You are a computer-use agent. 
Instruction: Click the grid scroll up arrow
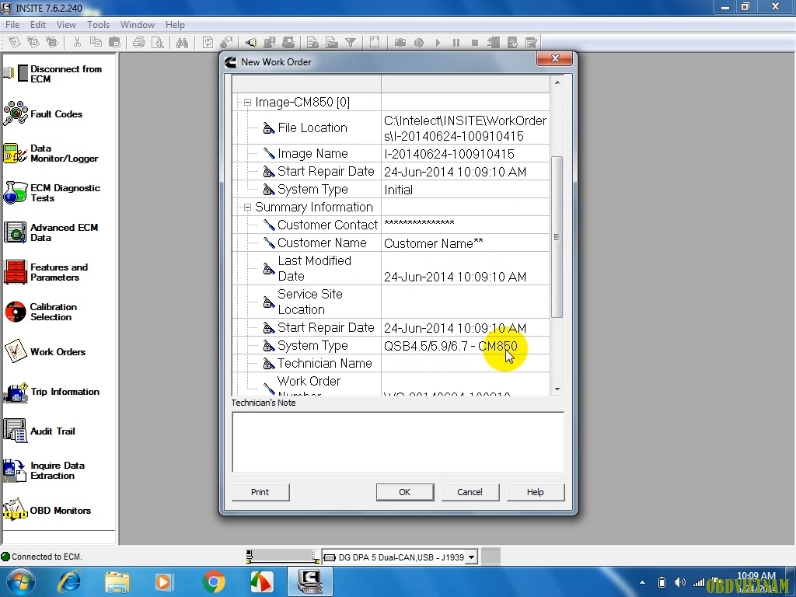(x=557, y=82)
